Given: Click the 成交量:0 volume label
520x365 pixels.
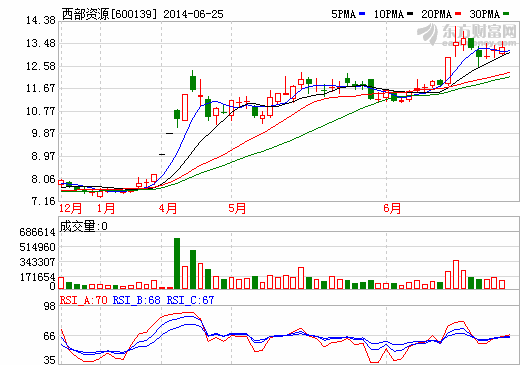Looking at the screenshot, I should pos(84,226).
